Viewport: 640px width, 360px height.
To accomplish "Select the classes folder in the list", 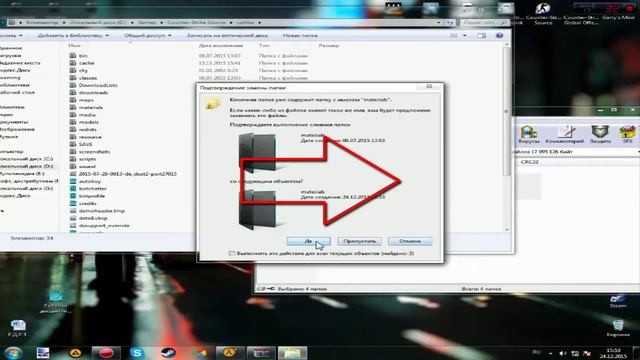I will pyautogui.click(x=88, y=78).
